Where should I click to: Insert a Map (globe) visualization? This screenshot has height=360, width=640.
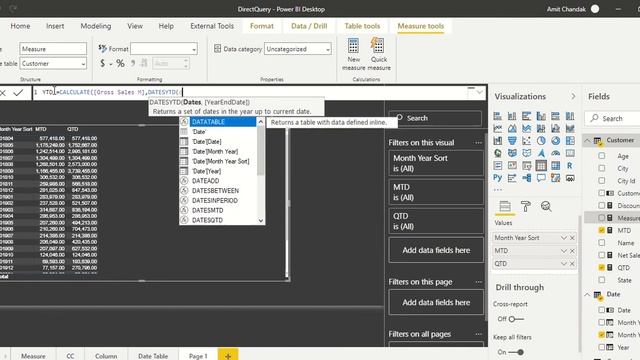click(498, 153)
